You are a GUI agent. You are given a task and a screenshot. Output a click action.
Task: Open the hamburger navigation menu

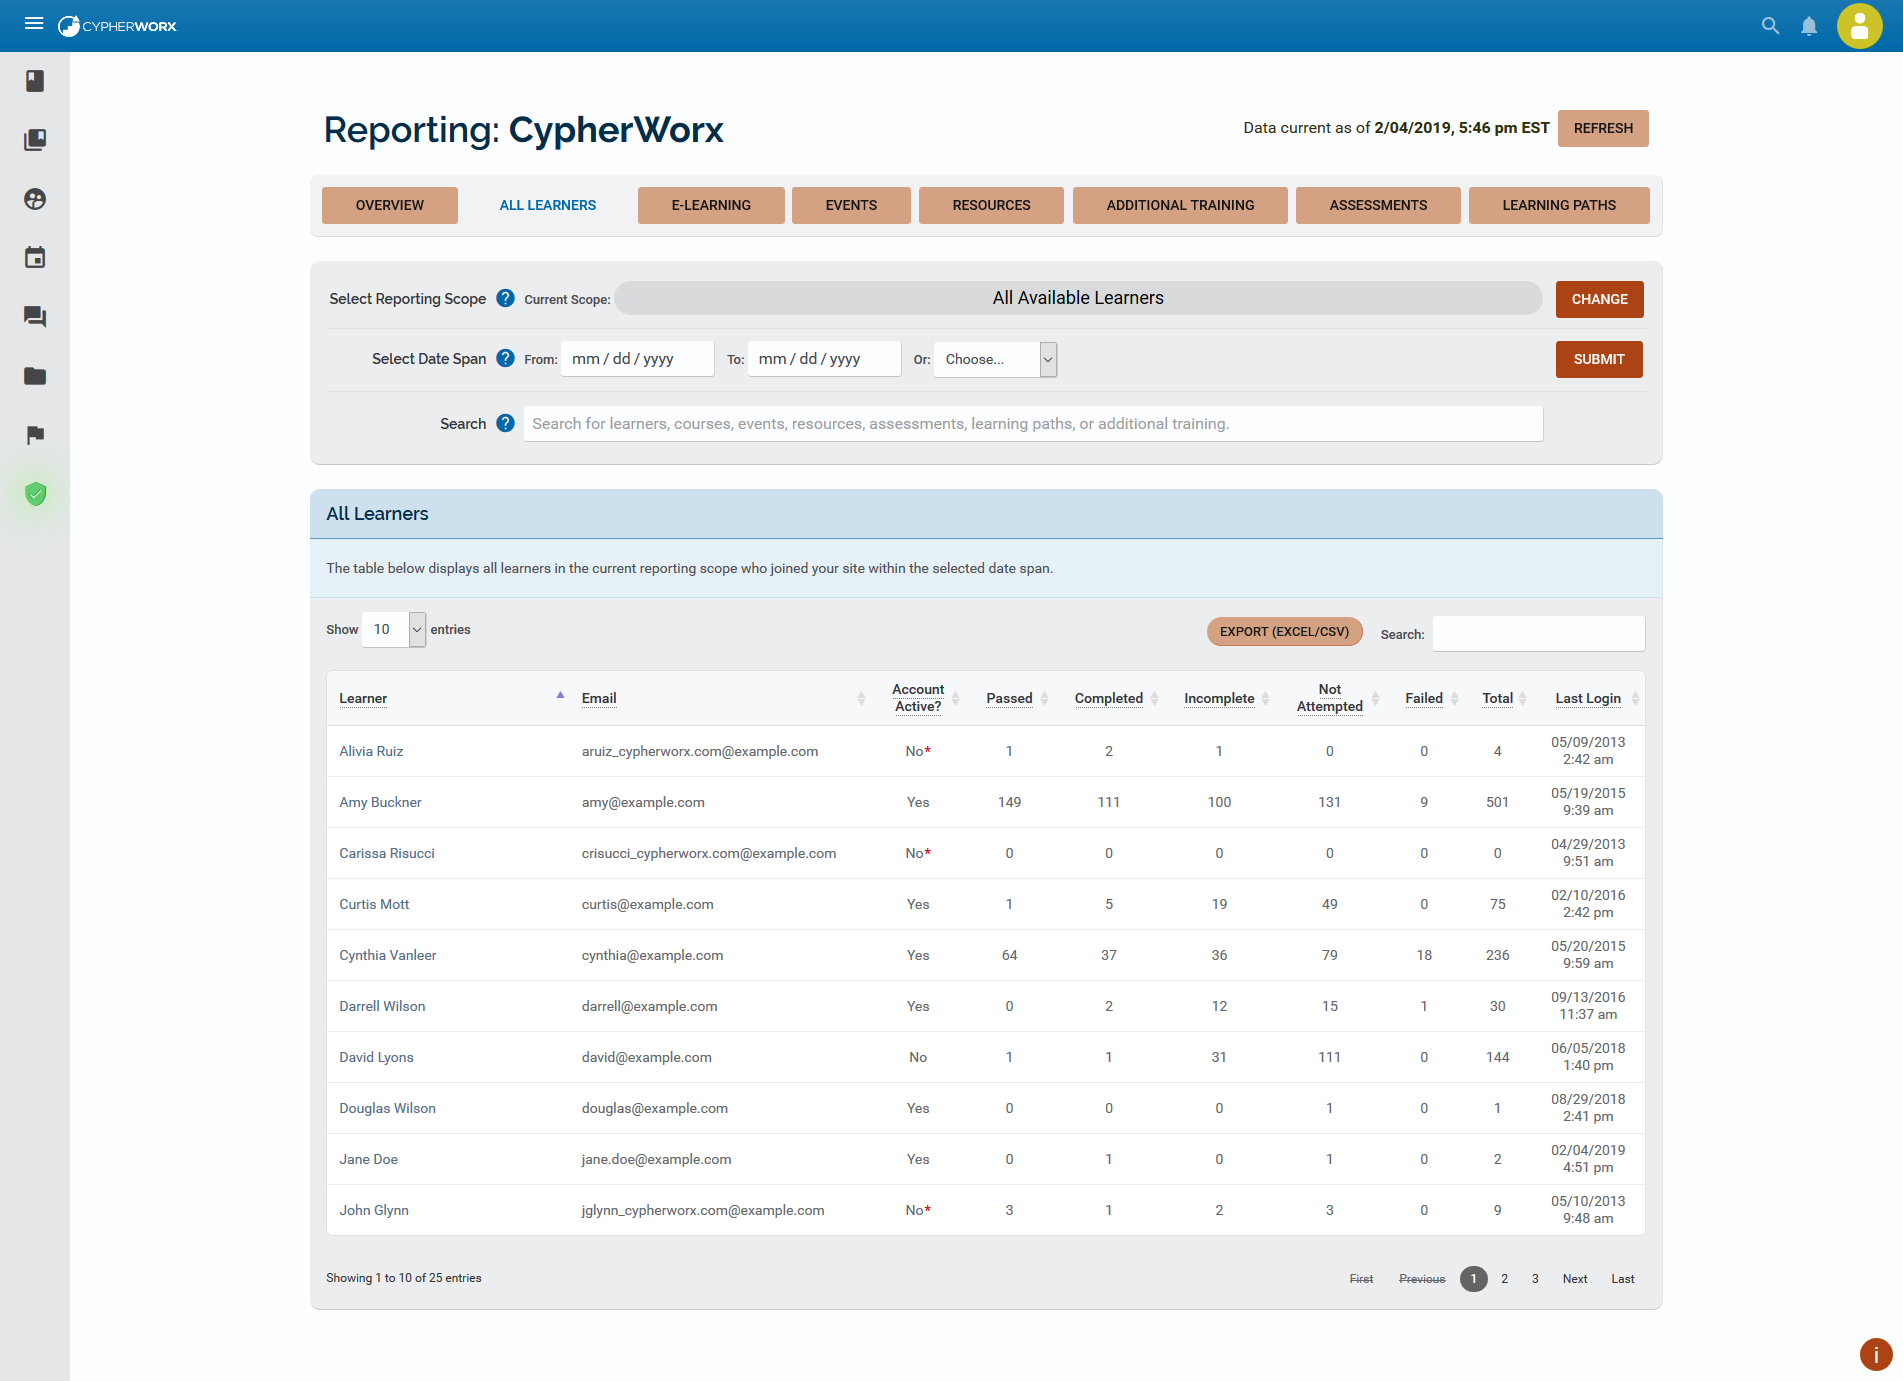pos(34,24)
